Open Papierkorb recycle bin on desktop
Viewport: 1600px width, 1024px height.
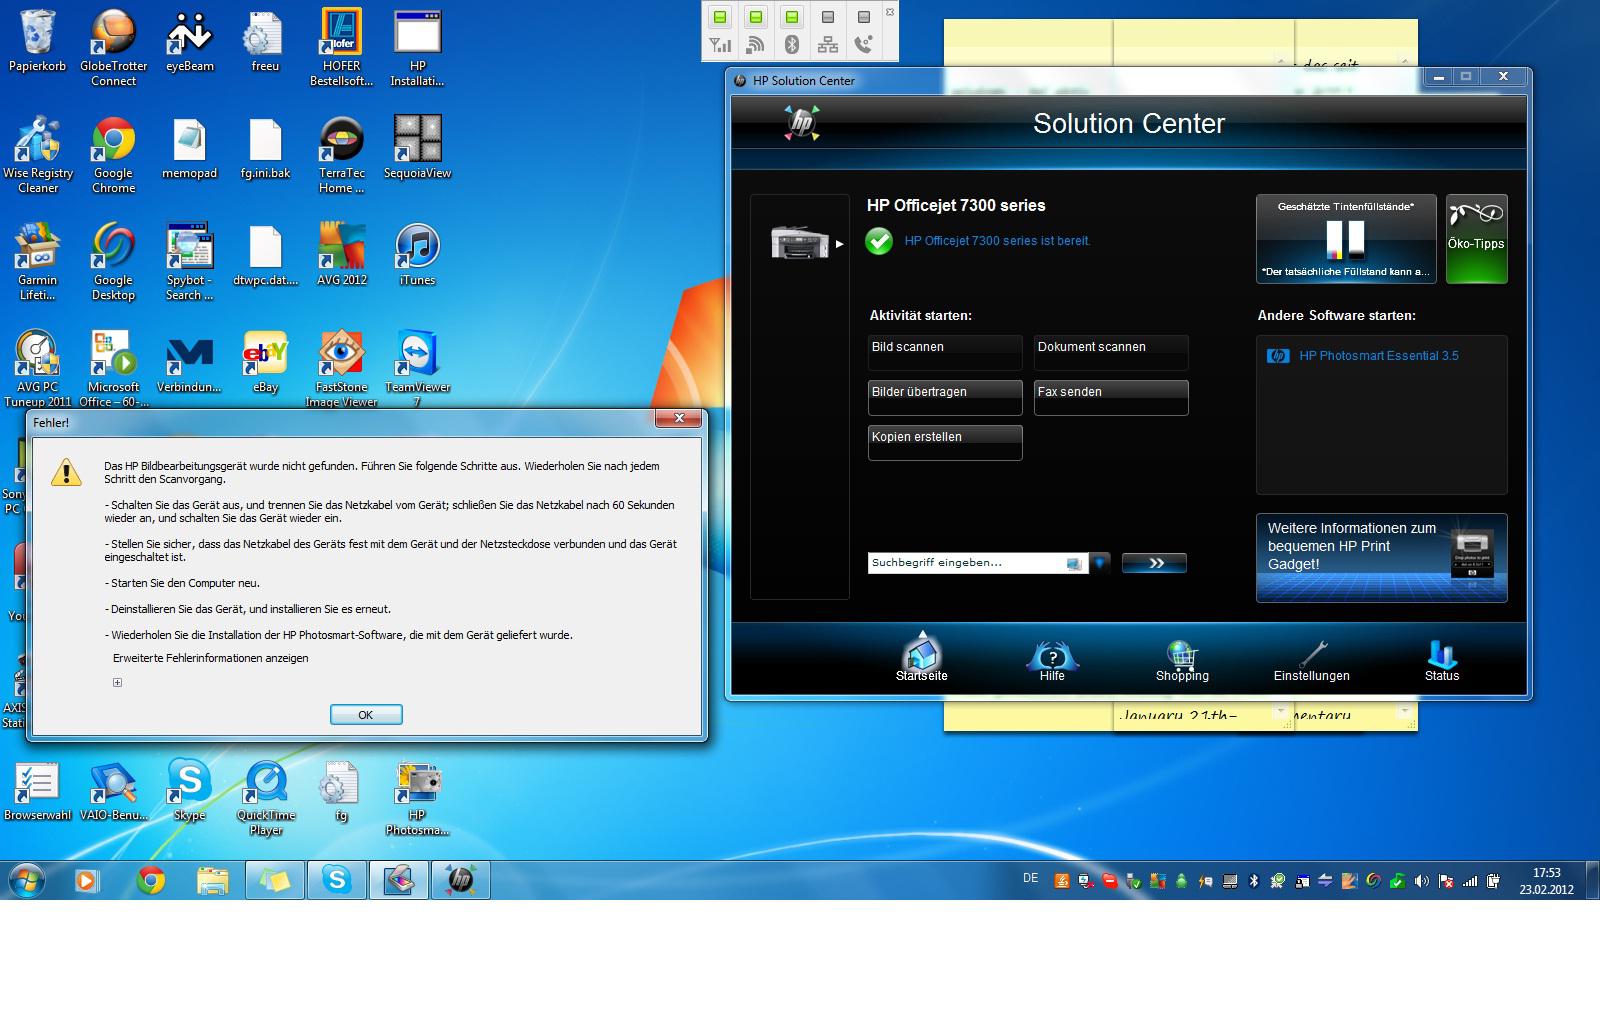[x=37, y=41]
